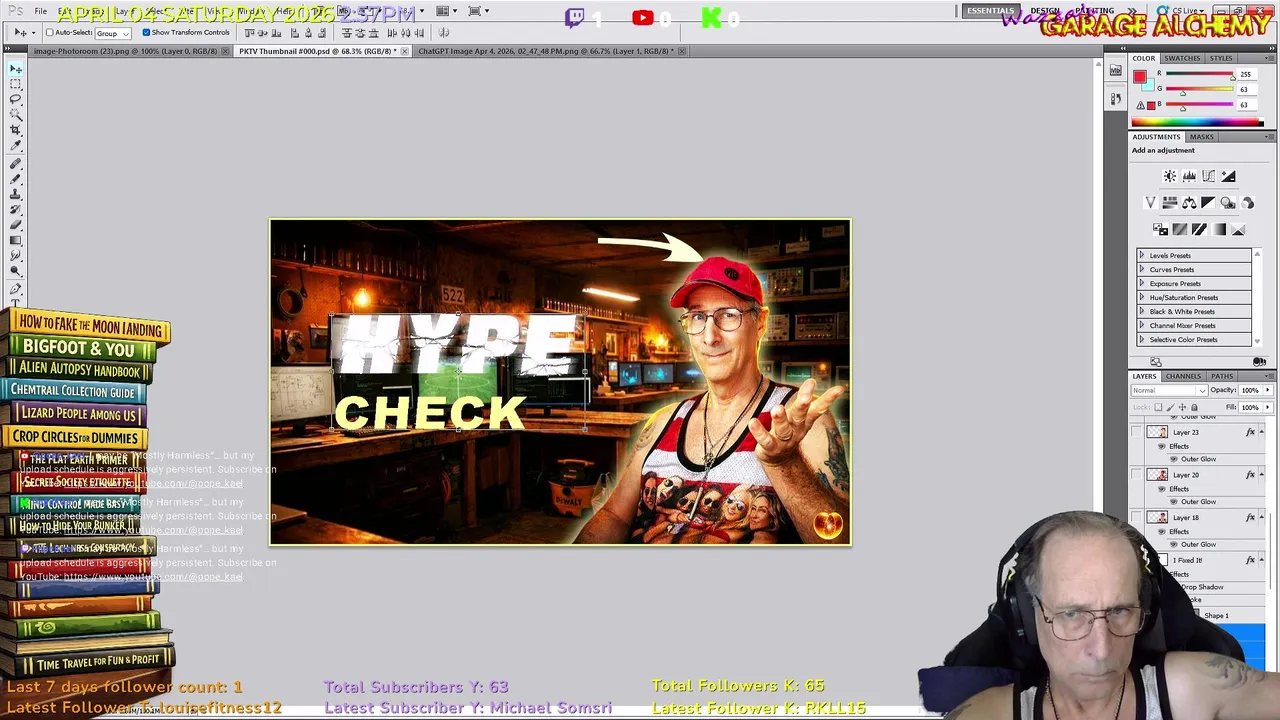Image resolution: width=1280 pixels, height=720 pixels.
Task: Add a Hue/Saturation adjustment
Action: click(x=1169, y=203)
